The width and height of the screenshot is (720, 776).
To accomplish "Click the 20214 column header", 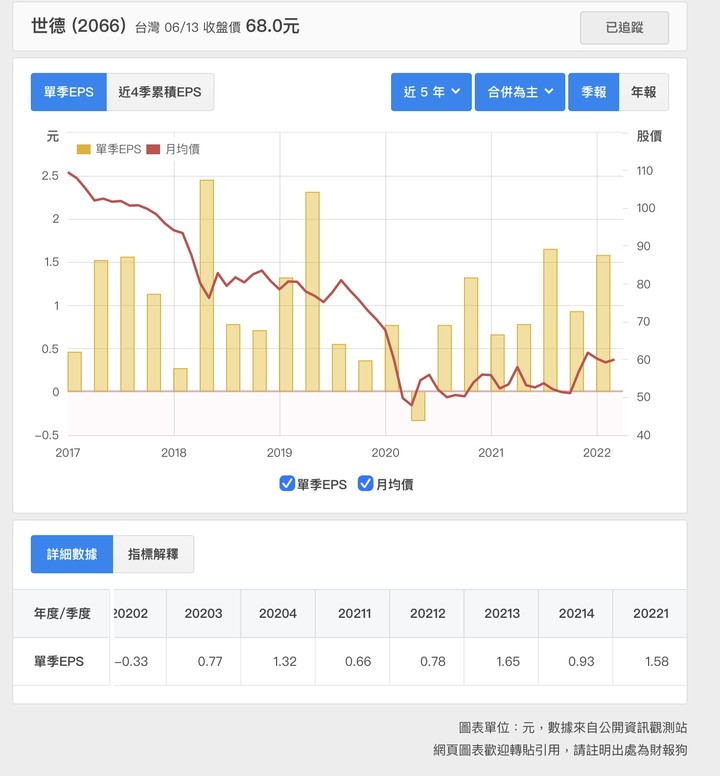I will [576, 614].
